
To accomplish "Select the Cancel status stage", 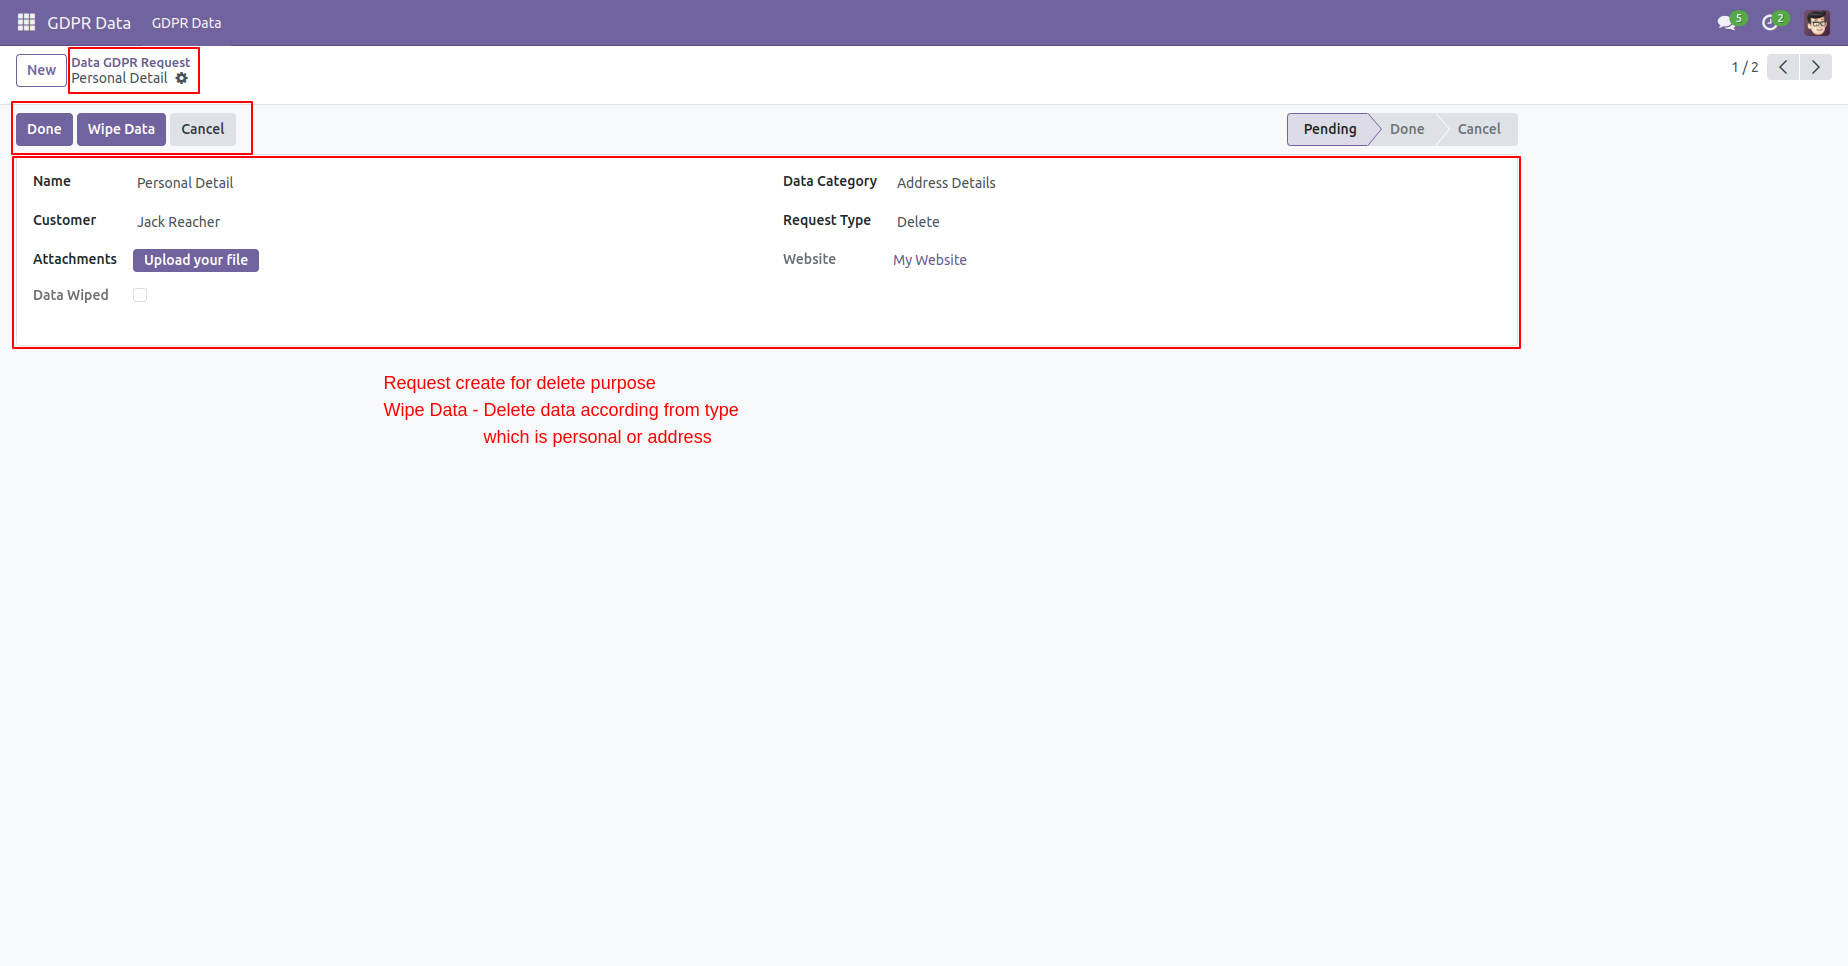I will coord(1479,129).
